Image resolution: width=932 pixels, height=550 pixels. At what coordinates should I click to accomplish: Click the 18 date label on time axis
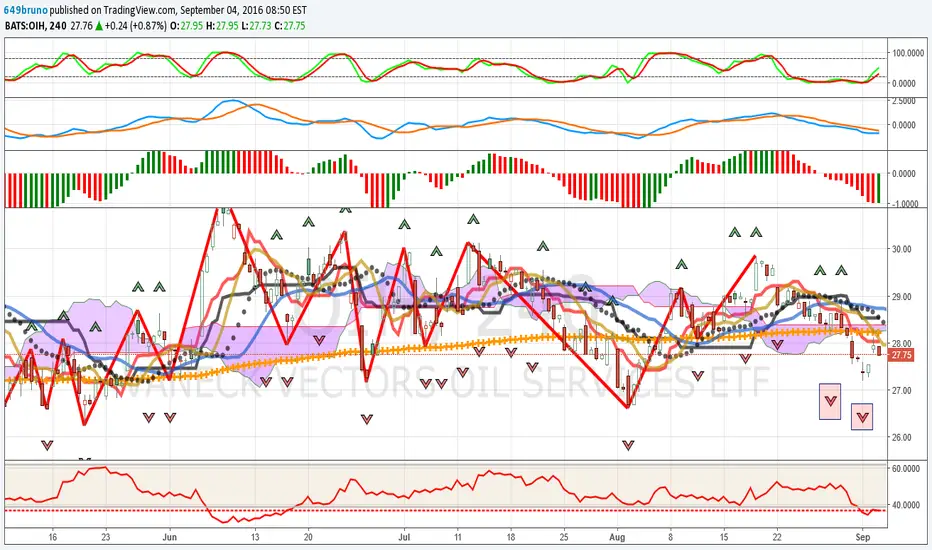(x=511, y=537)
